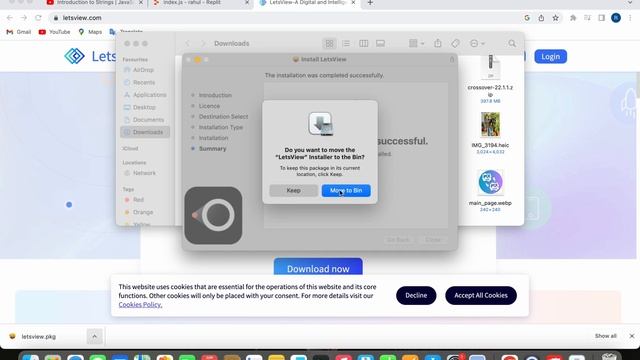
Task: Switch to the index.js Replit tab
Action: click(x=192, y=2)
